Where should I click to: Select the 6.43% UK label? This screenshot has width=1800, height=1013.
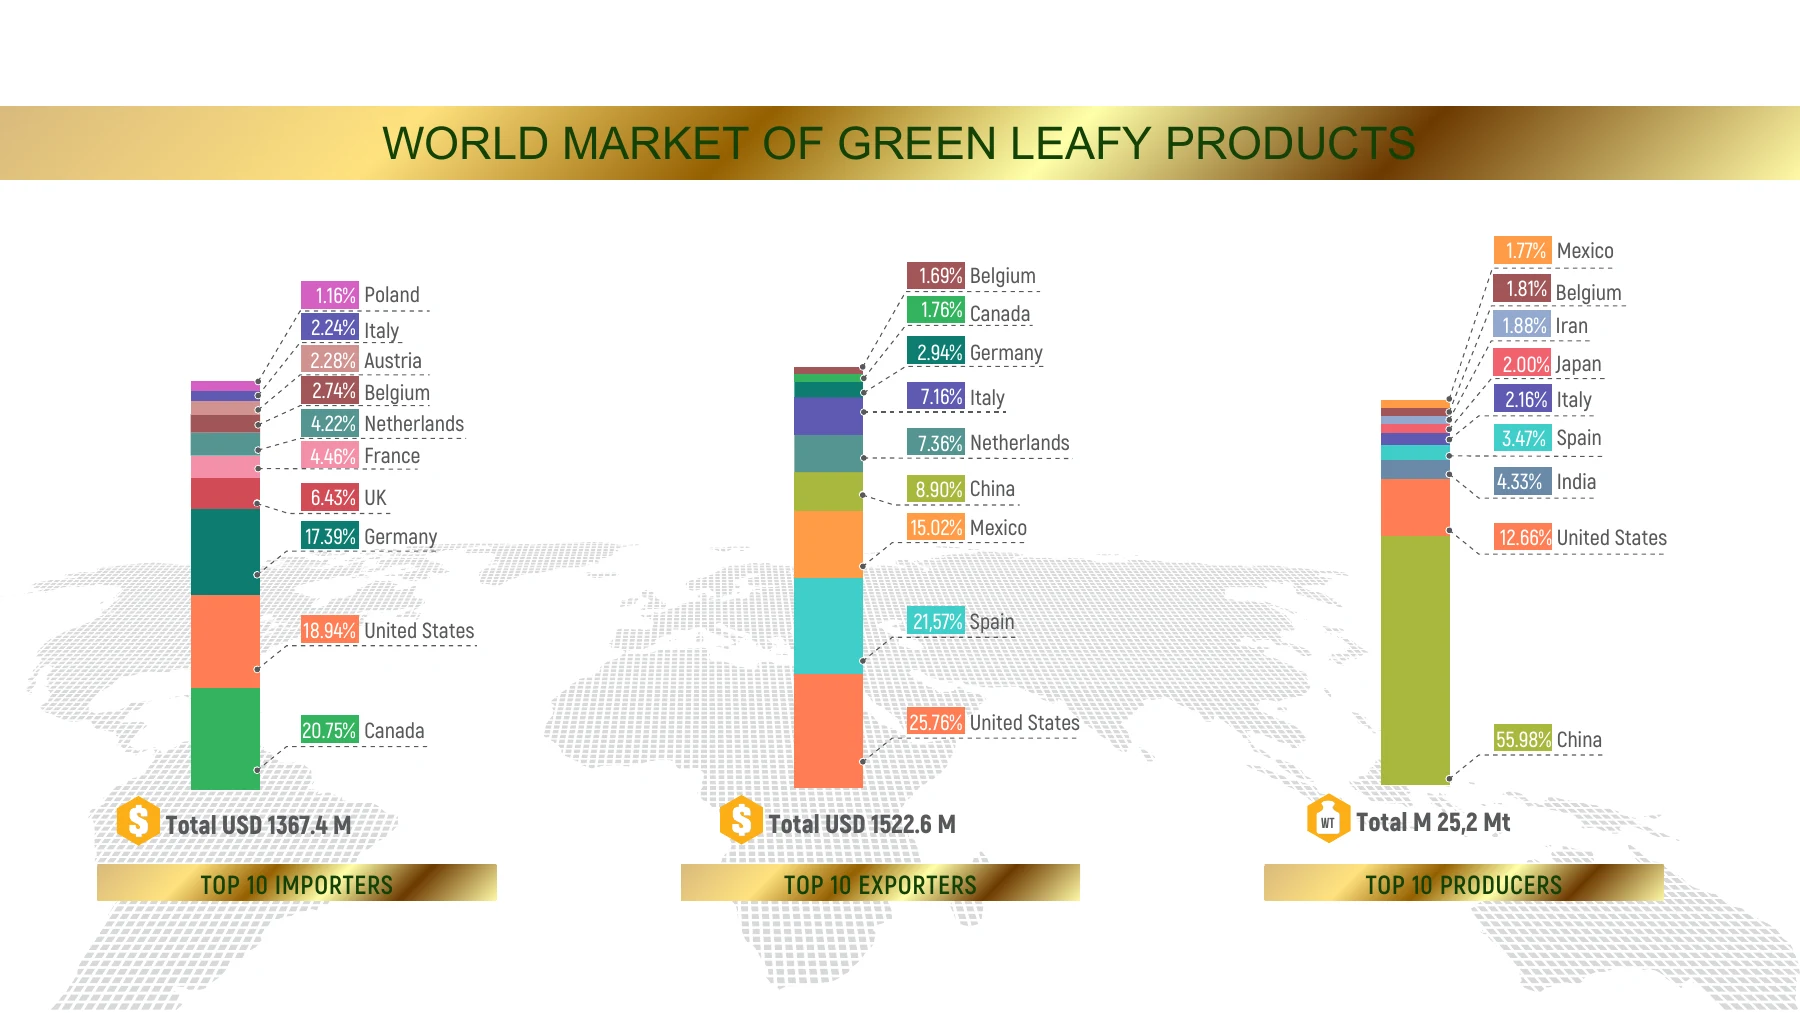tap(344, 497)
